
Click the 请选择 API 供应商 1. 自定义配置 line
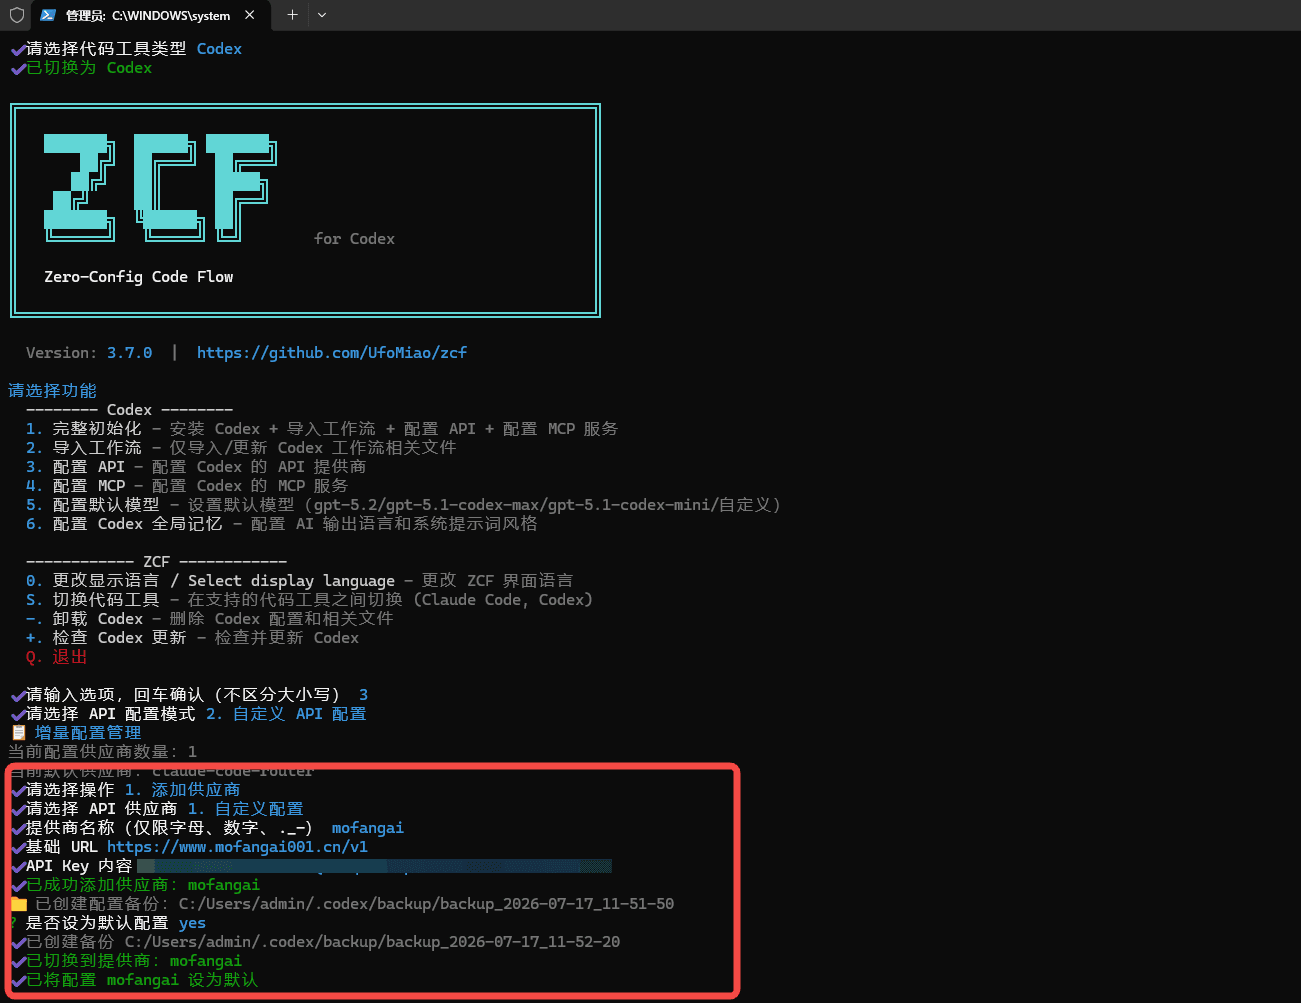tap(157, 809)
